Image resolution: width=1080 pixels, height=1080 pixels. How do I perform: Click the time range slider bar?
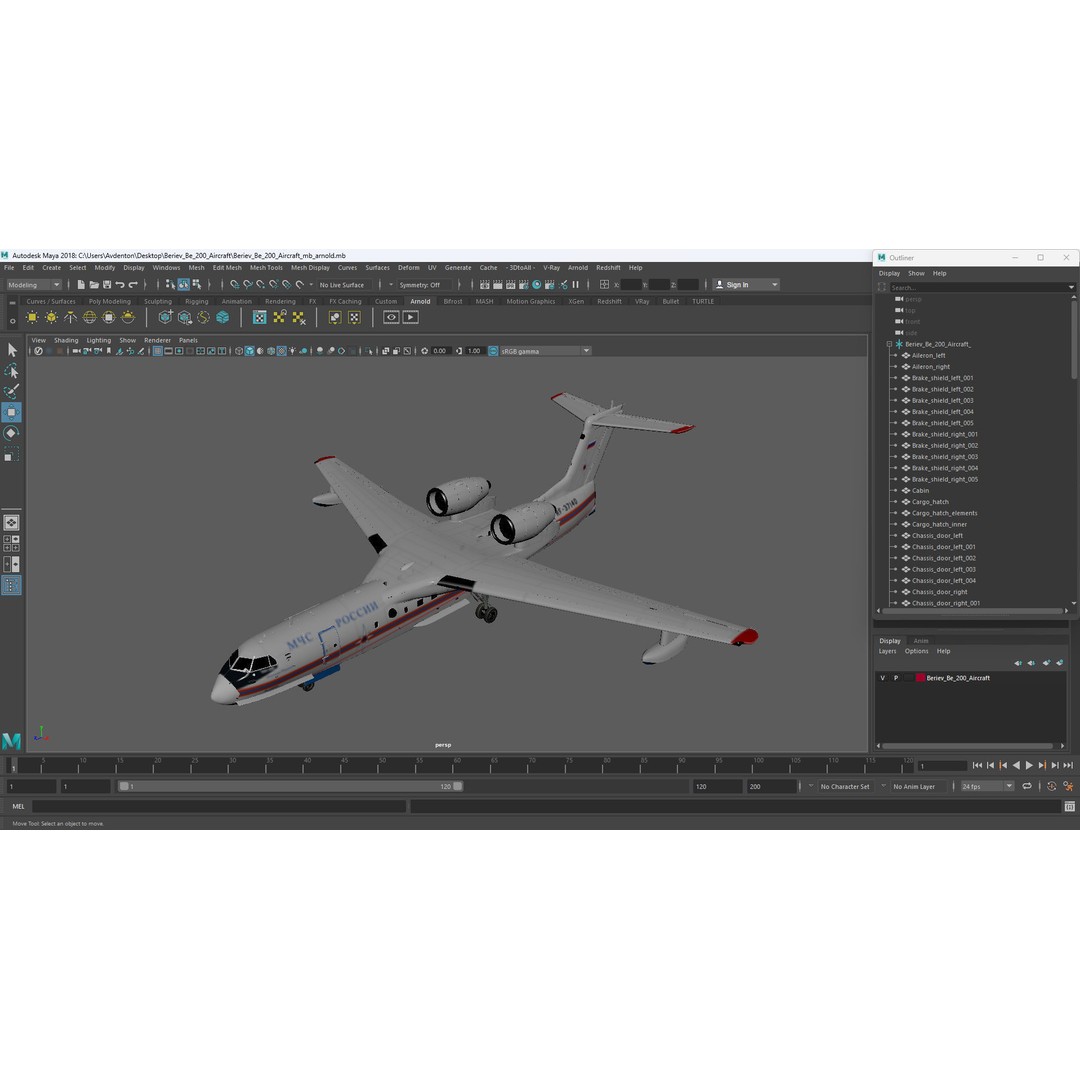[x=290, y=786]
